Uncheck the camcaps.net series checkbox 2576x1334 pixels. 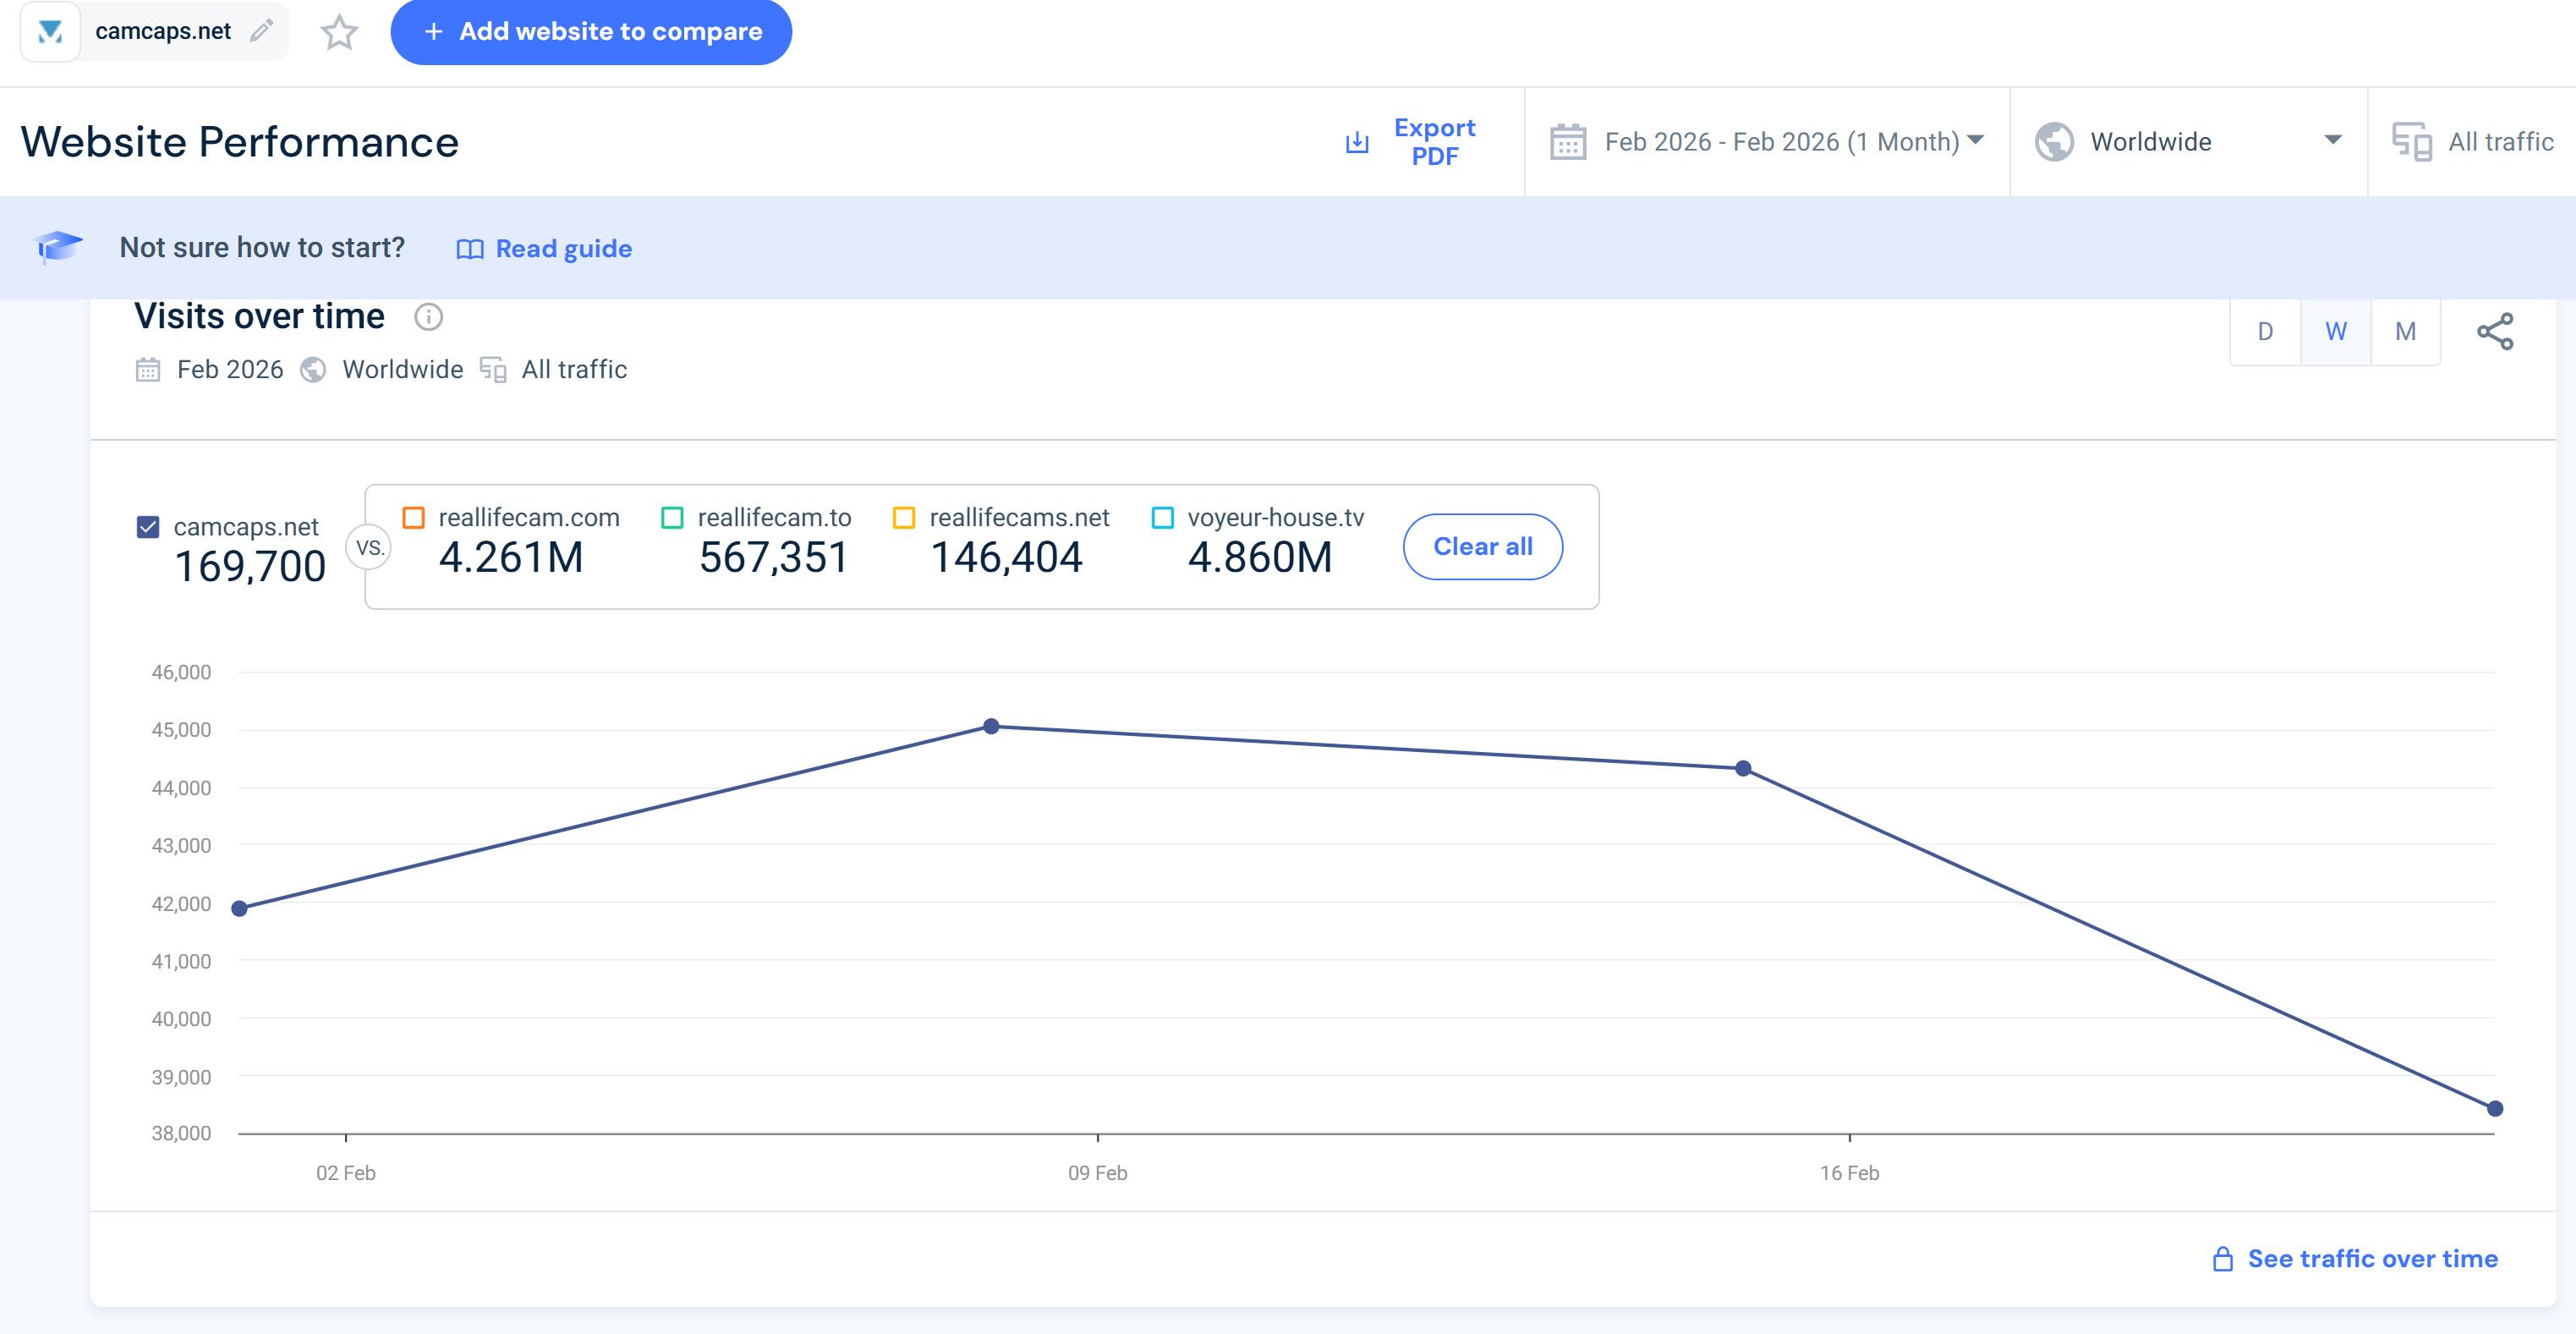pyautogui.click(x=148, y=527)
